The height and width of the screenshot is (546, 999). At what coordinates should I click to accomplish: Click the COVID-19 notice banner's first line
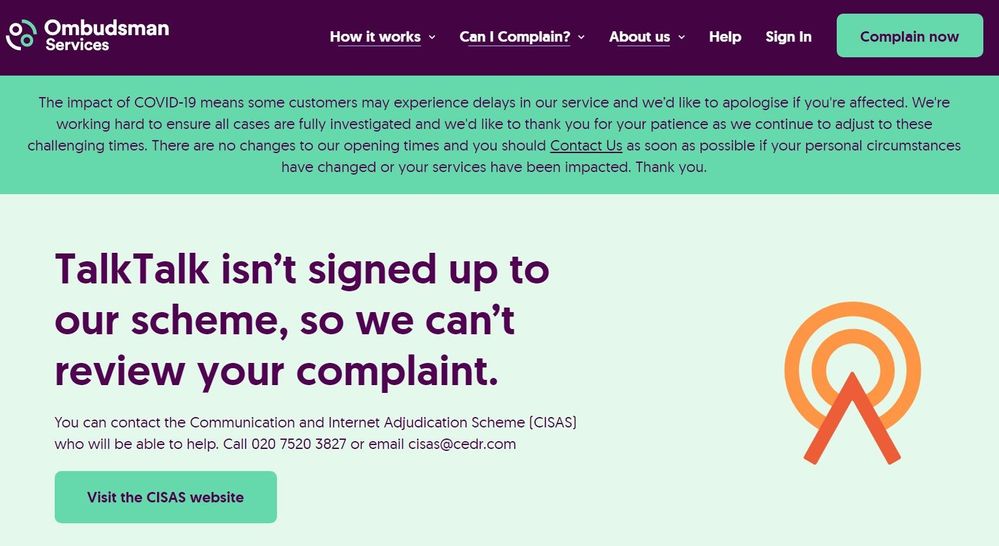coord(499,103)
